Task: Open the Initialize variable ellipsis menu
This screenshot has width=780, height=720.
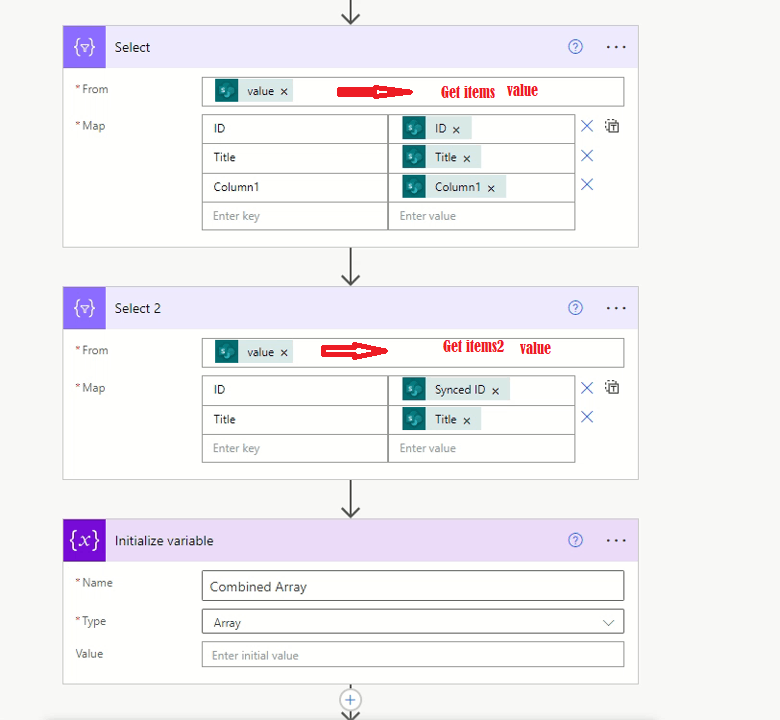Action: [x=616, y=540]
